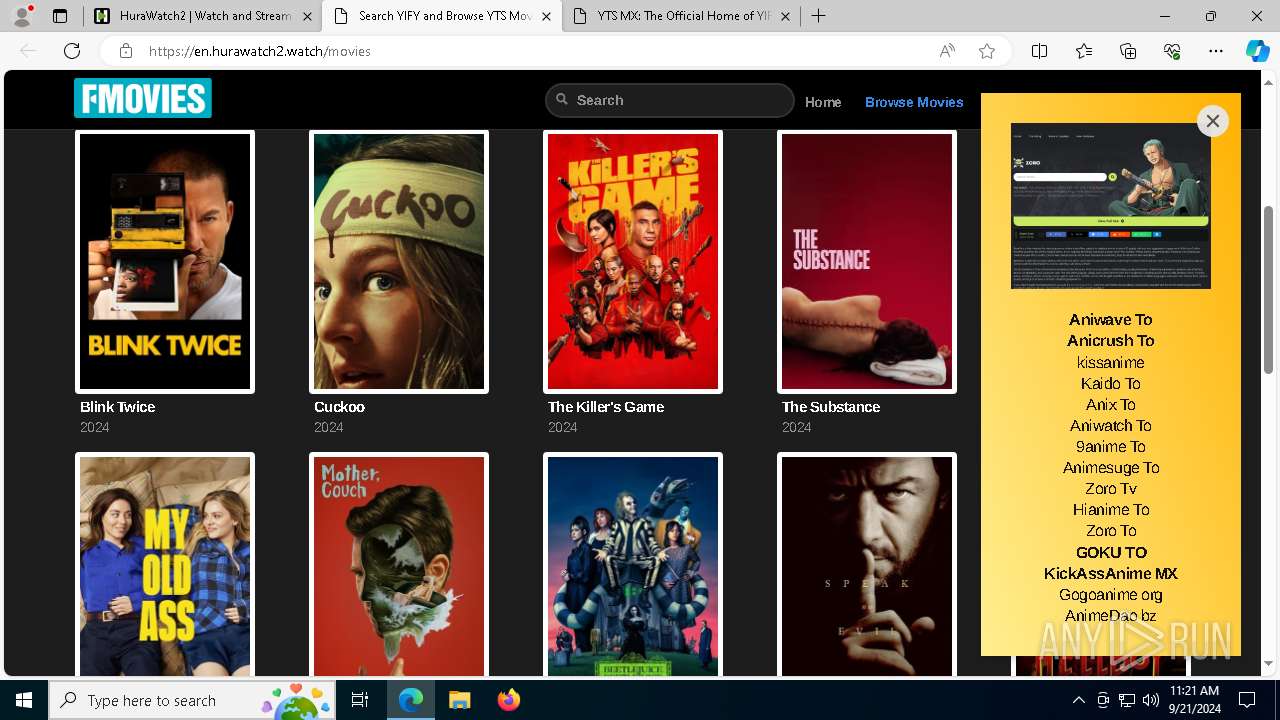Open Speak No Evil poster

click(867, 565)
